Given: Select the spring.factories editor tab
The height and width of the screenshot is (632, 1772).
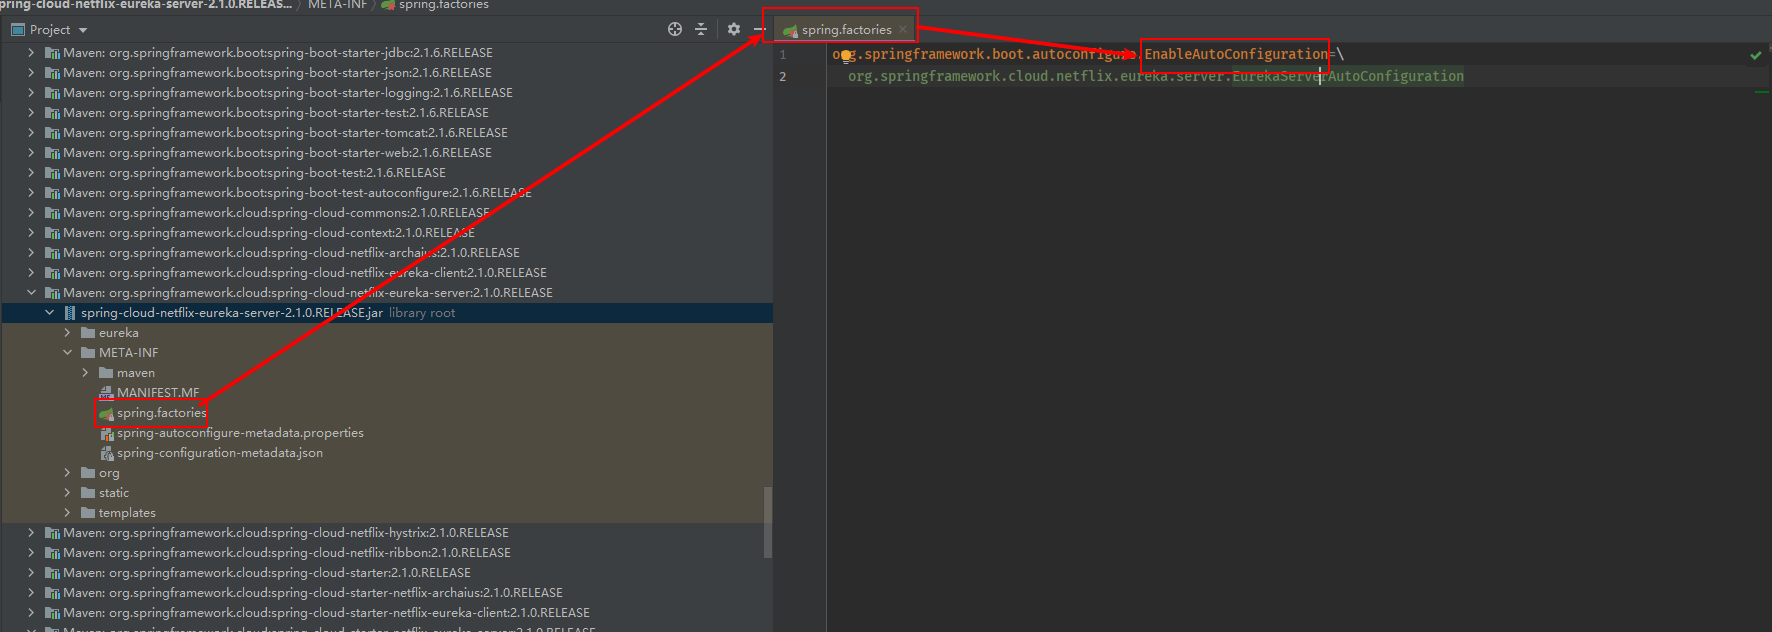Looking at the screenshot, I should click(x=846, y=29).
